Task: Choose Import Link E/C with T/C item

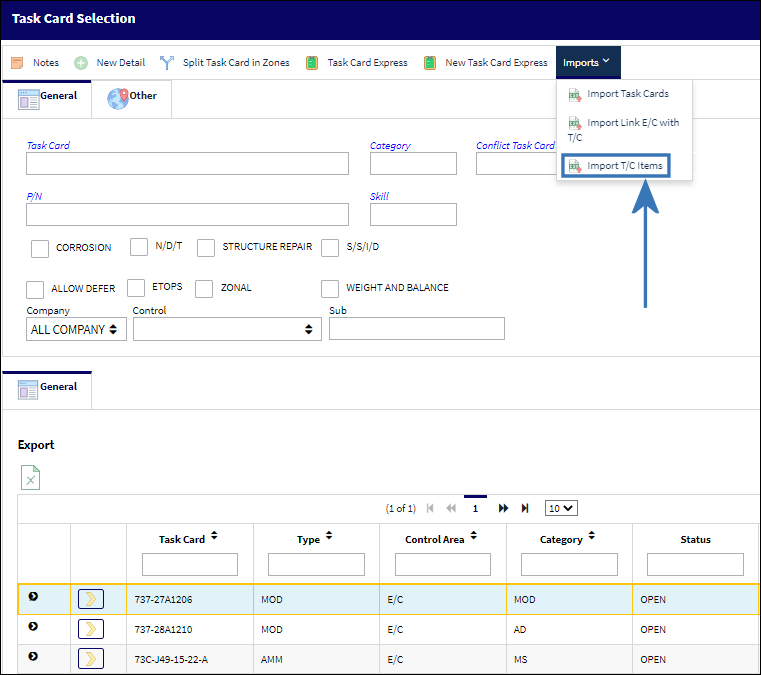Action: (x=624, y=130)
